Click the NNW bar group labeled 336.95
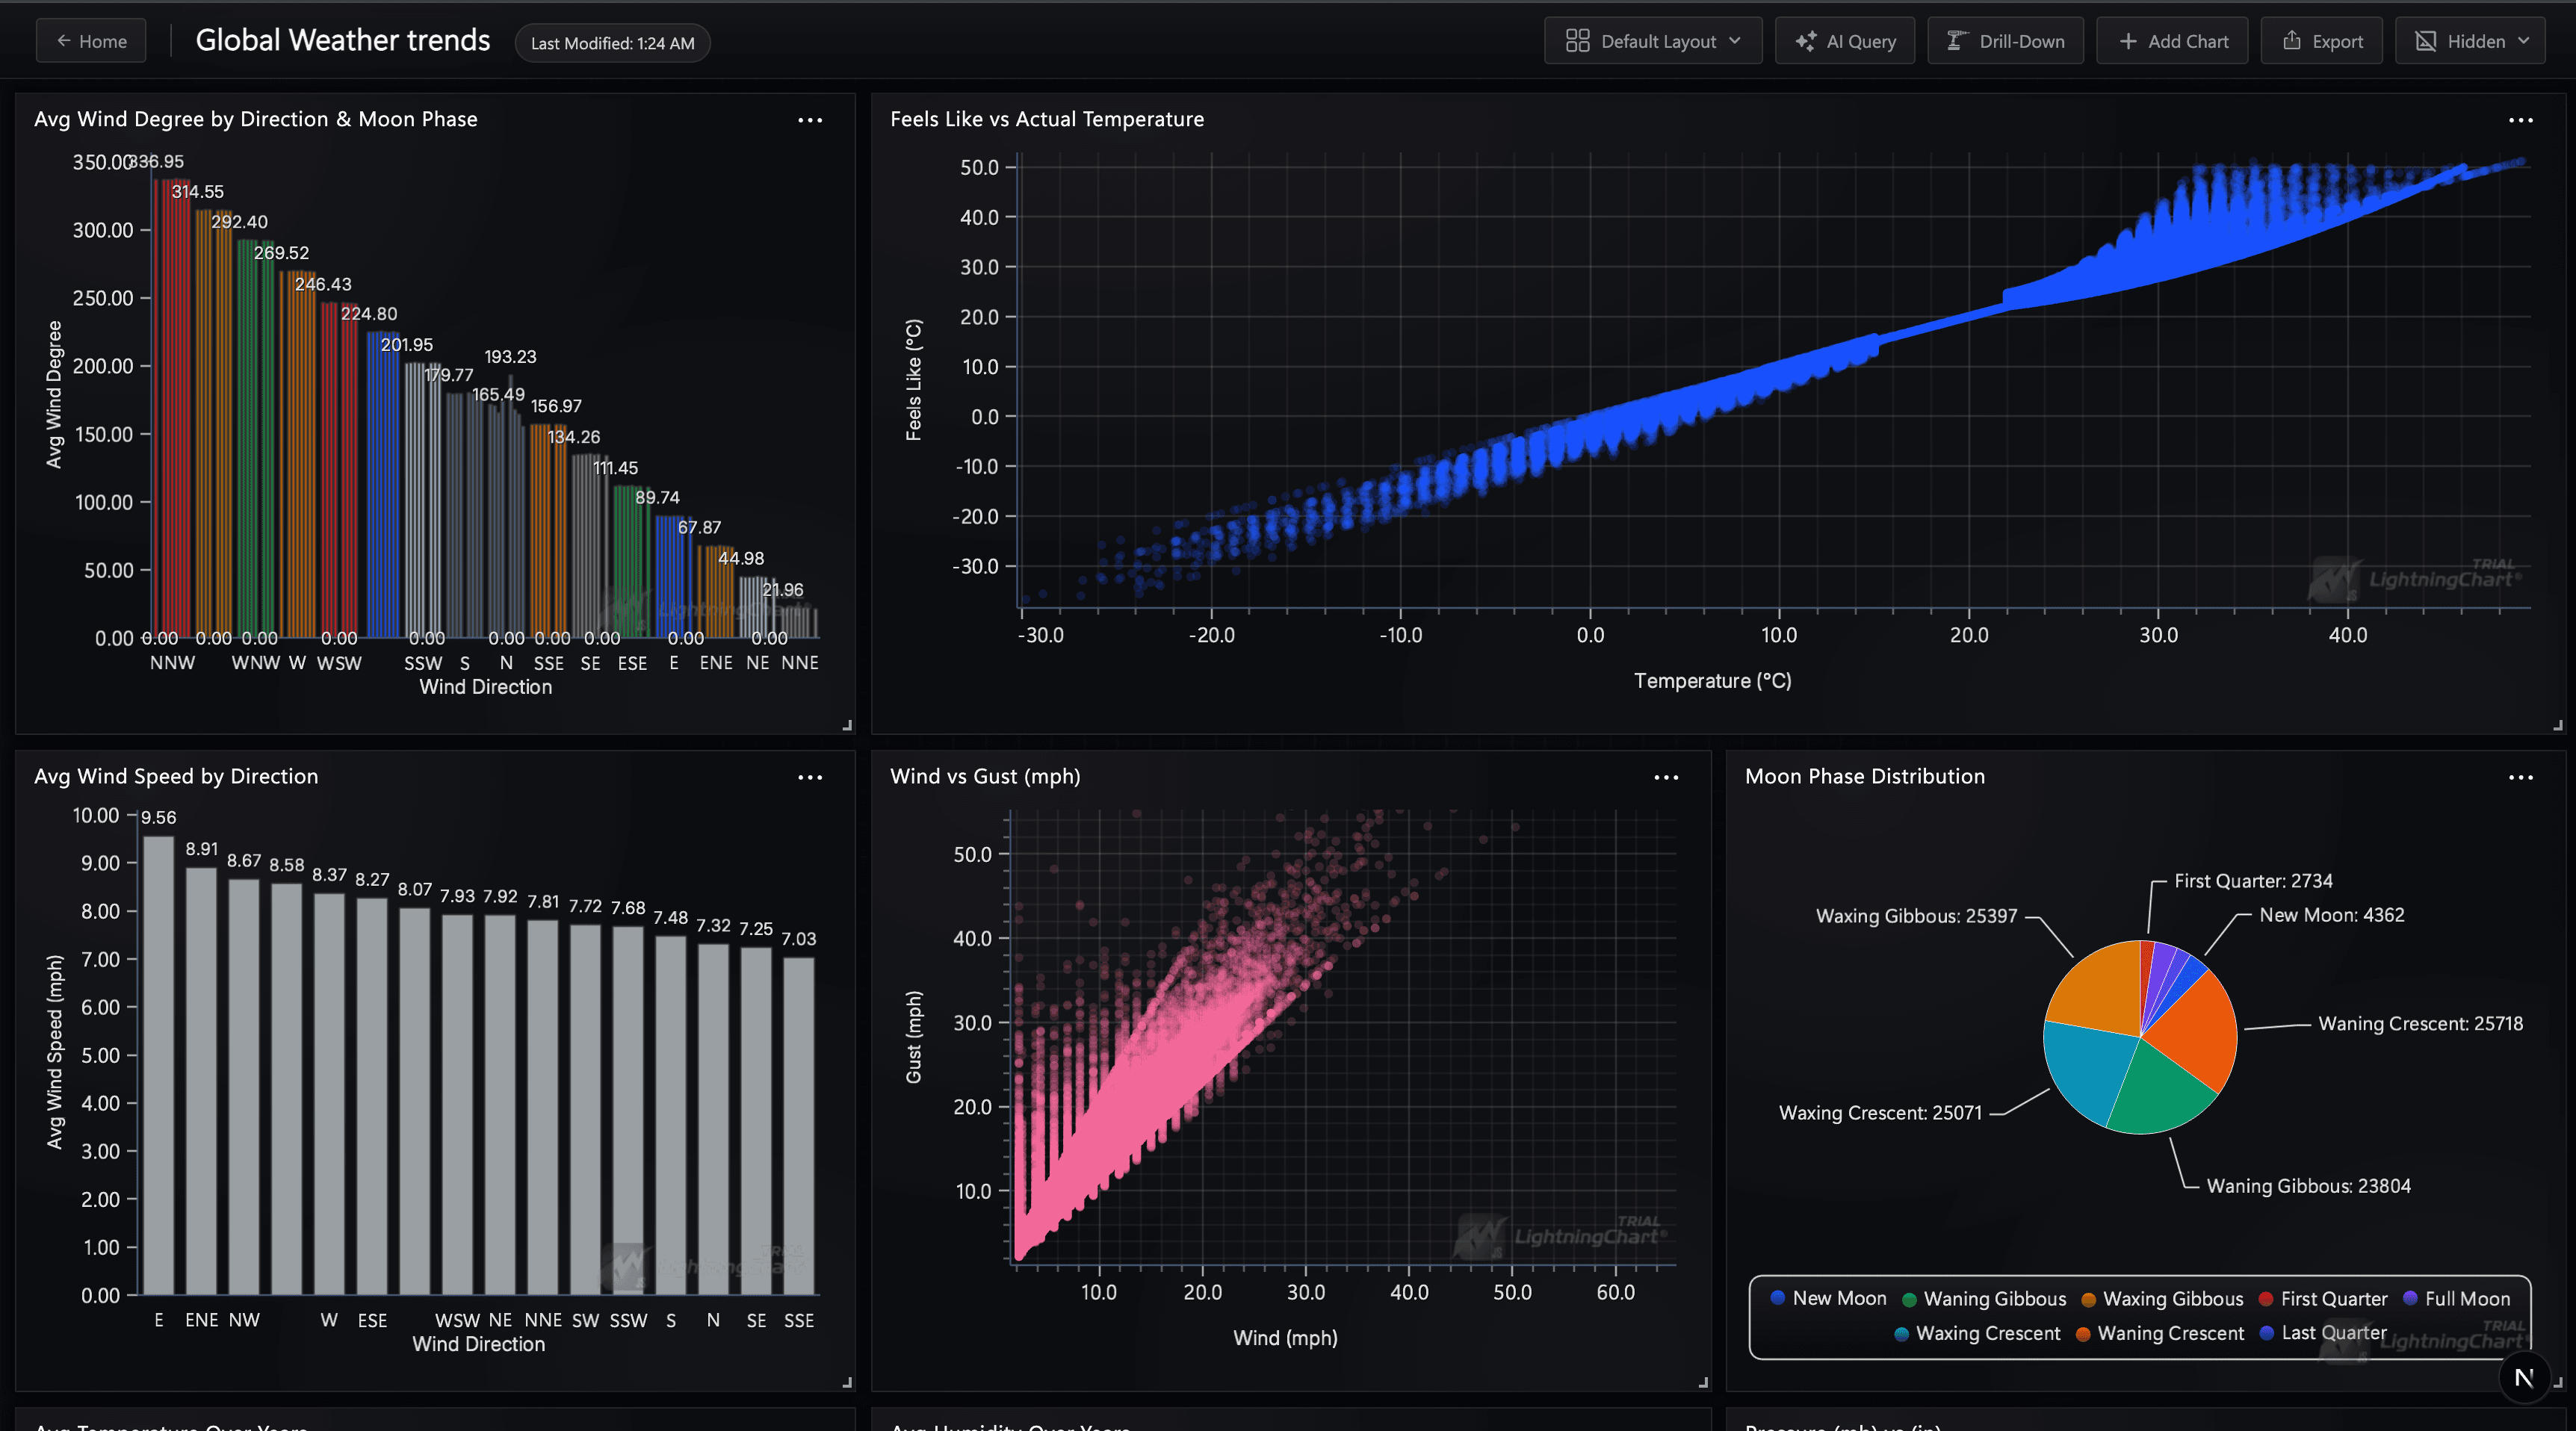 172,408
